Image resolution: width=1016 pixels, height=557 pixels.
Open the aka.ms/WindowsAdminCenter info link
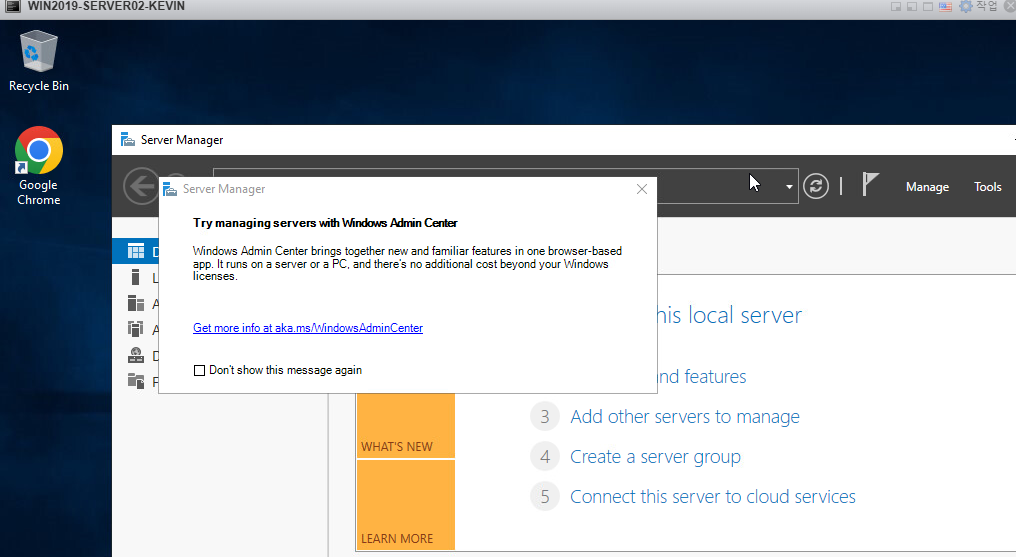tap(308, 328)
